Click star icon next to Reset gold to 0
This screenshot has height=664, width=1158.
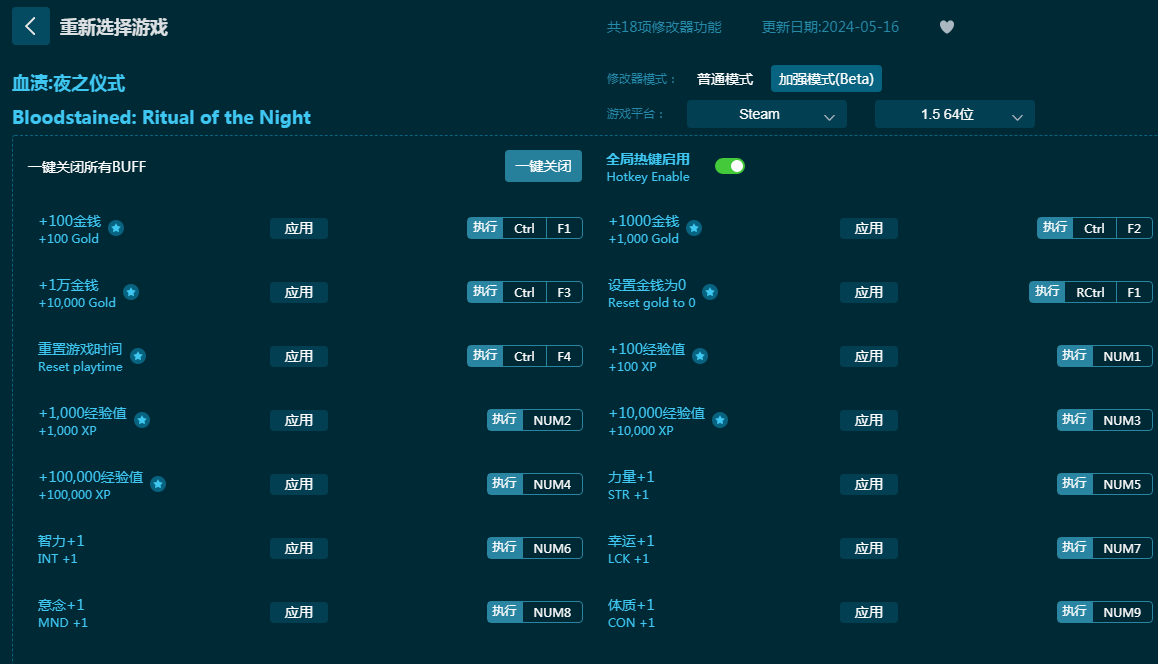710,292
